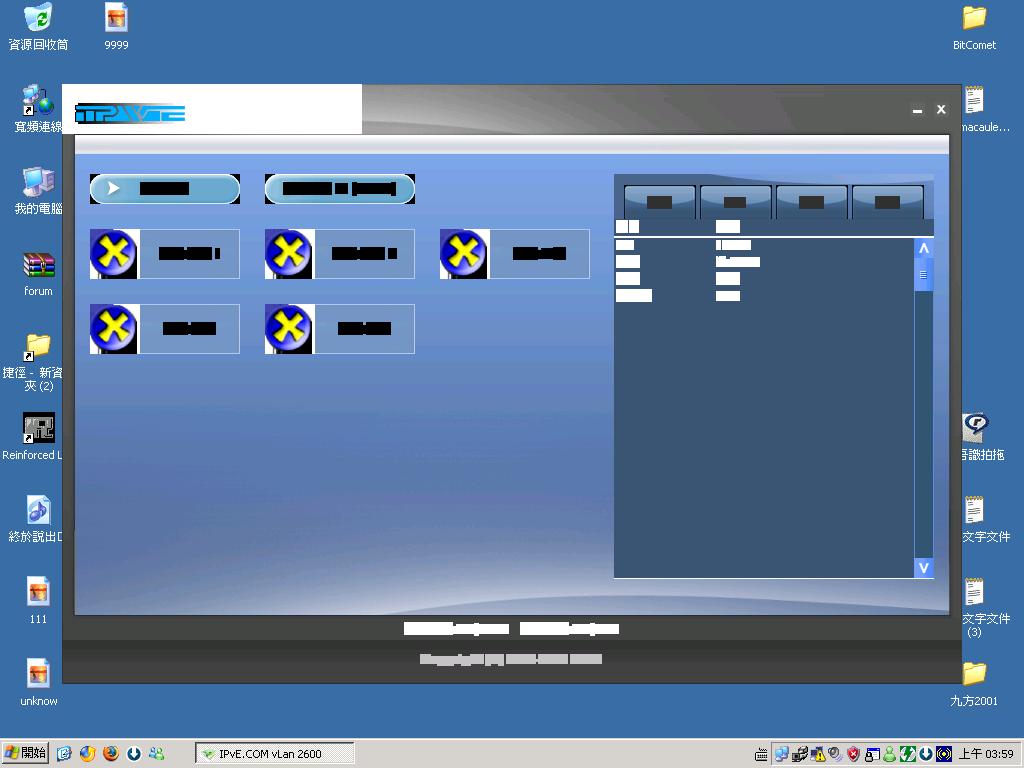Select the 9999 file icon on desktop
The width and height of the screenshot is (1024, 768).
coord(116,27)
